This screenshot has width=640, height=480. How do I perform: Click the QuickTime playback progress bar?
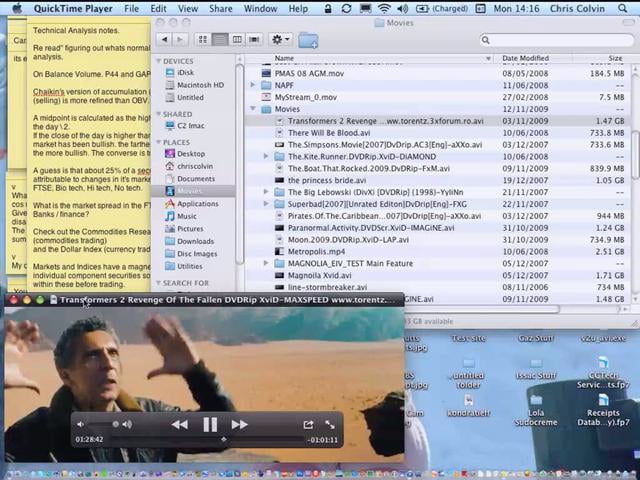(x=208, y=440)
